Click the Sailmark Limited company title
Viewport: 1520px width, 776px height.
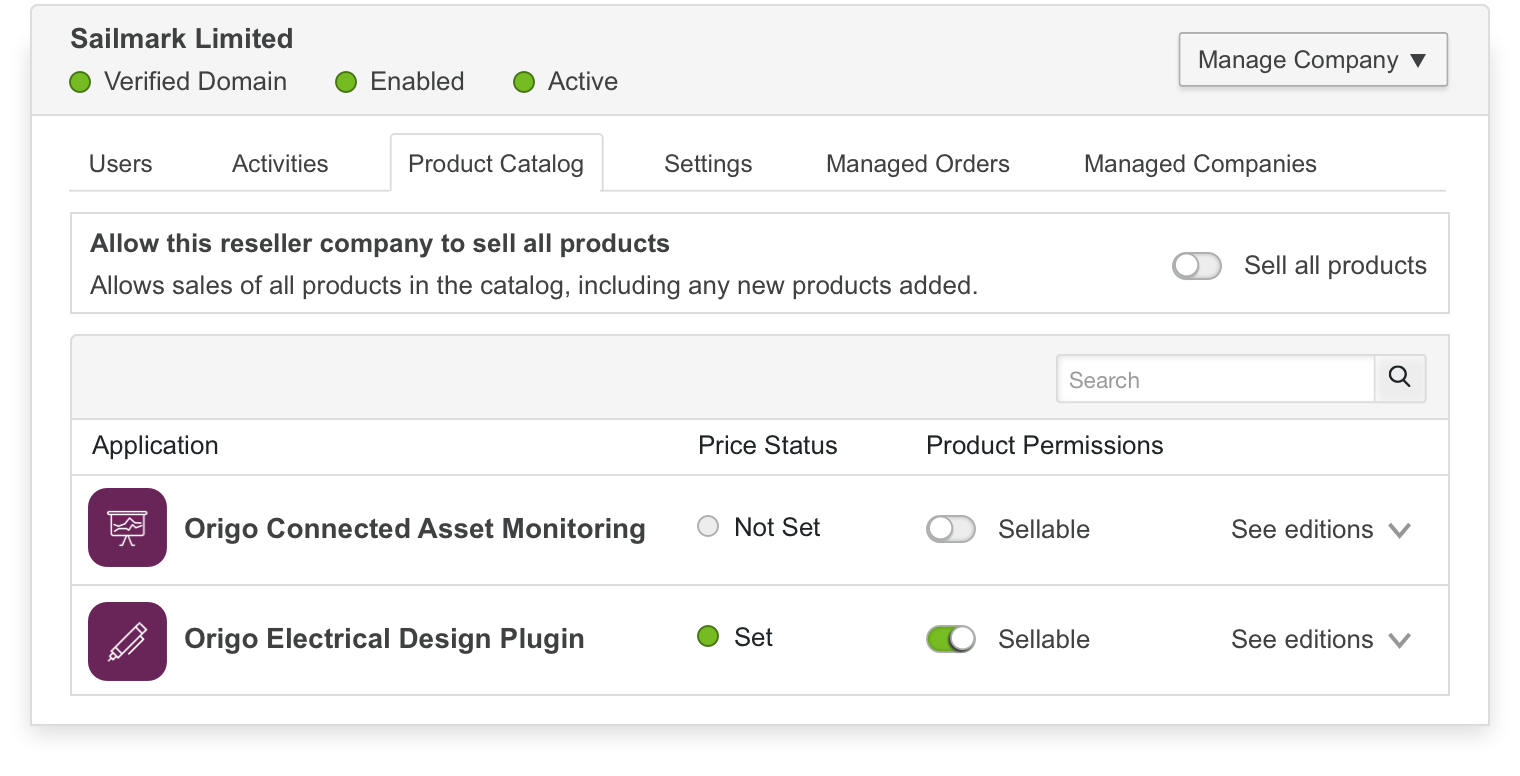click(182, 39)
